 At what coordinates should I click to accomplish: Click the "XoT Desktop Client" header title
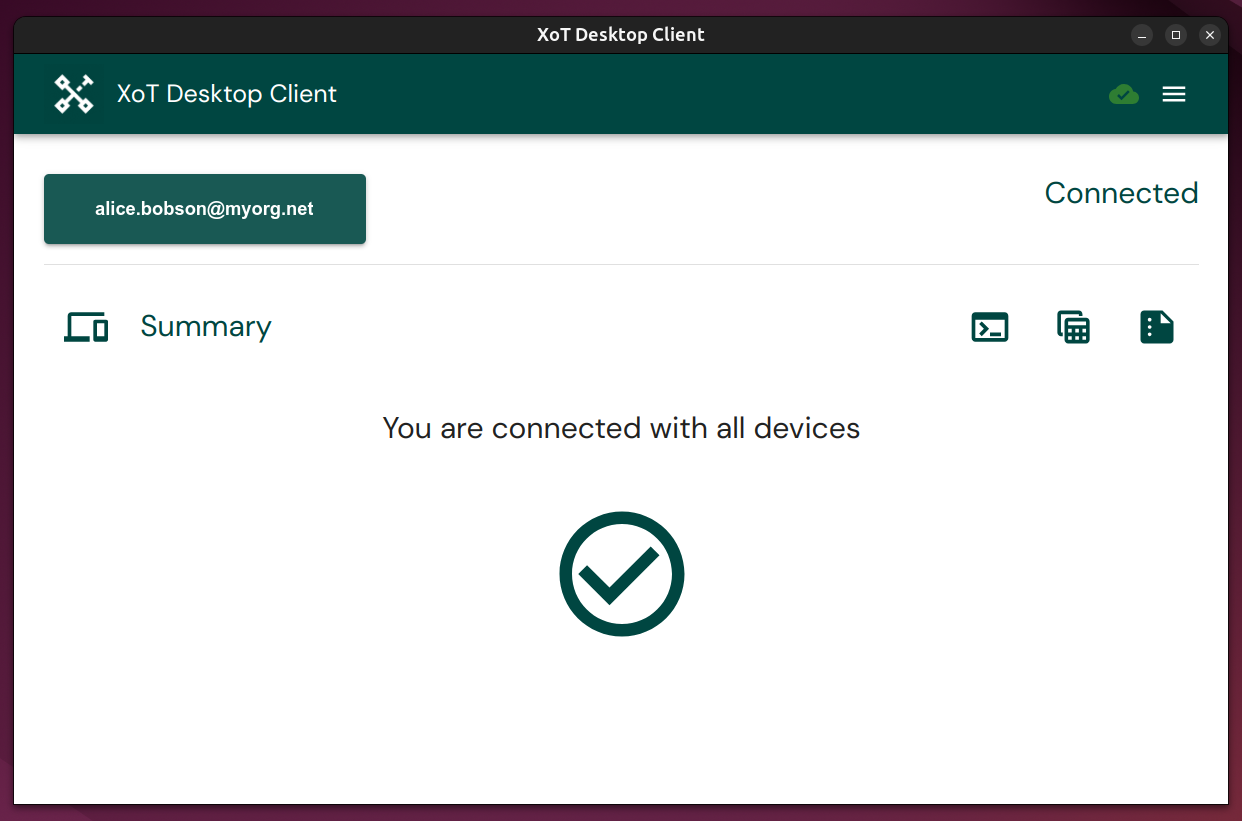[x=227, y=94]
